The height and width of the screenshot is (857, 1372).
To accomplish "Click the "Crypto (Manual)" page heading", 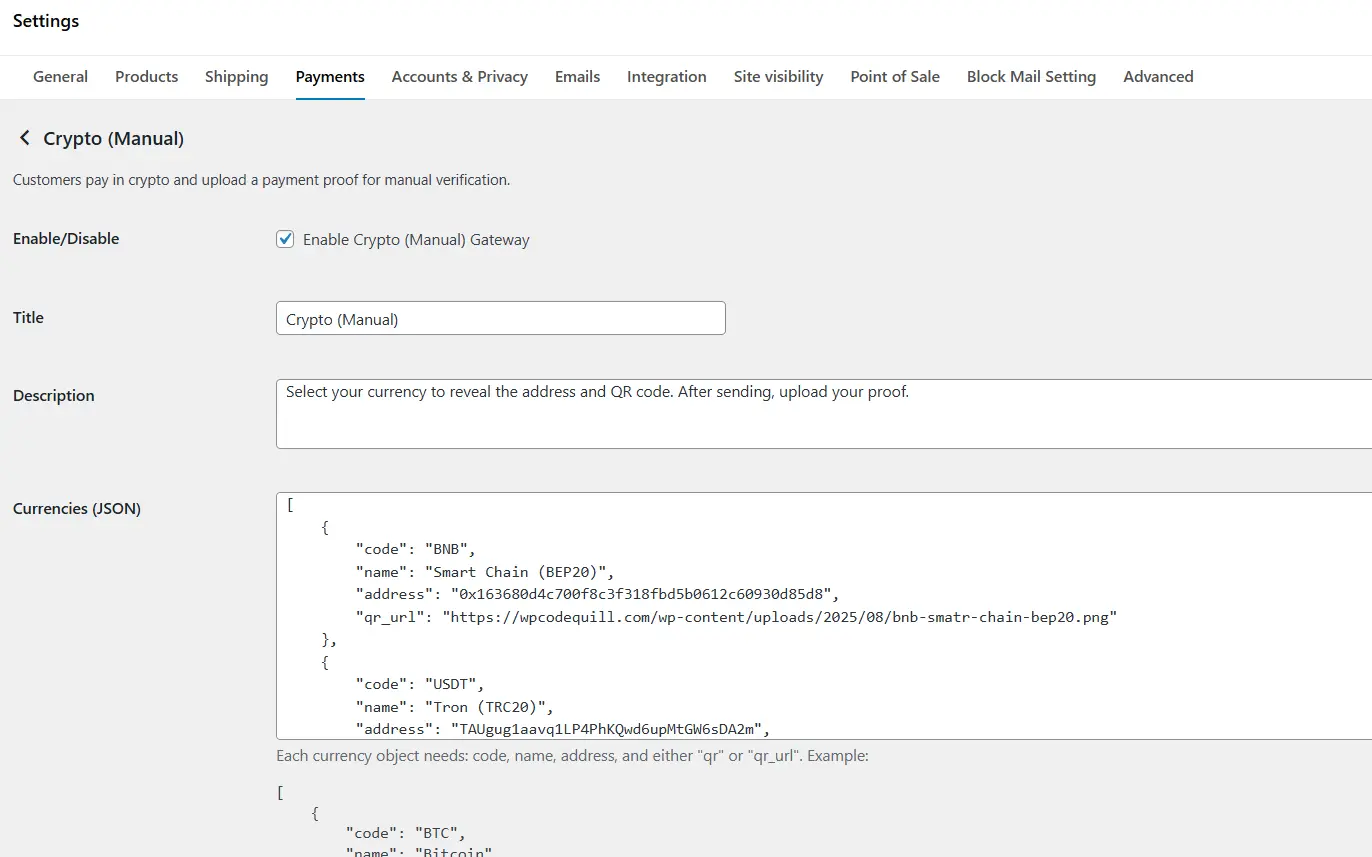I will pos(114,139).
